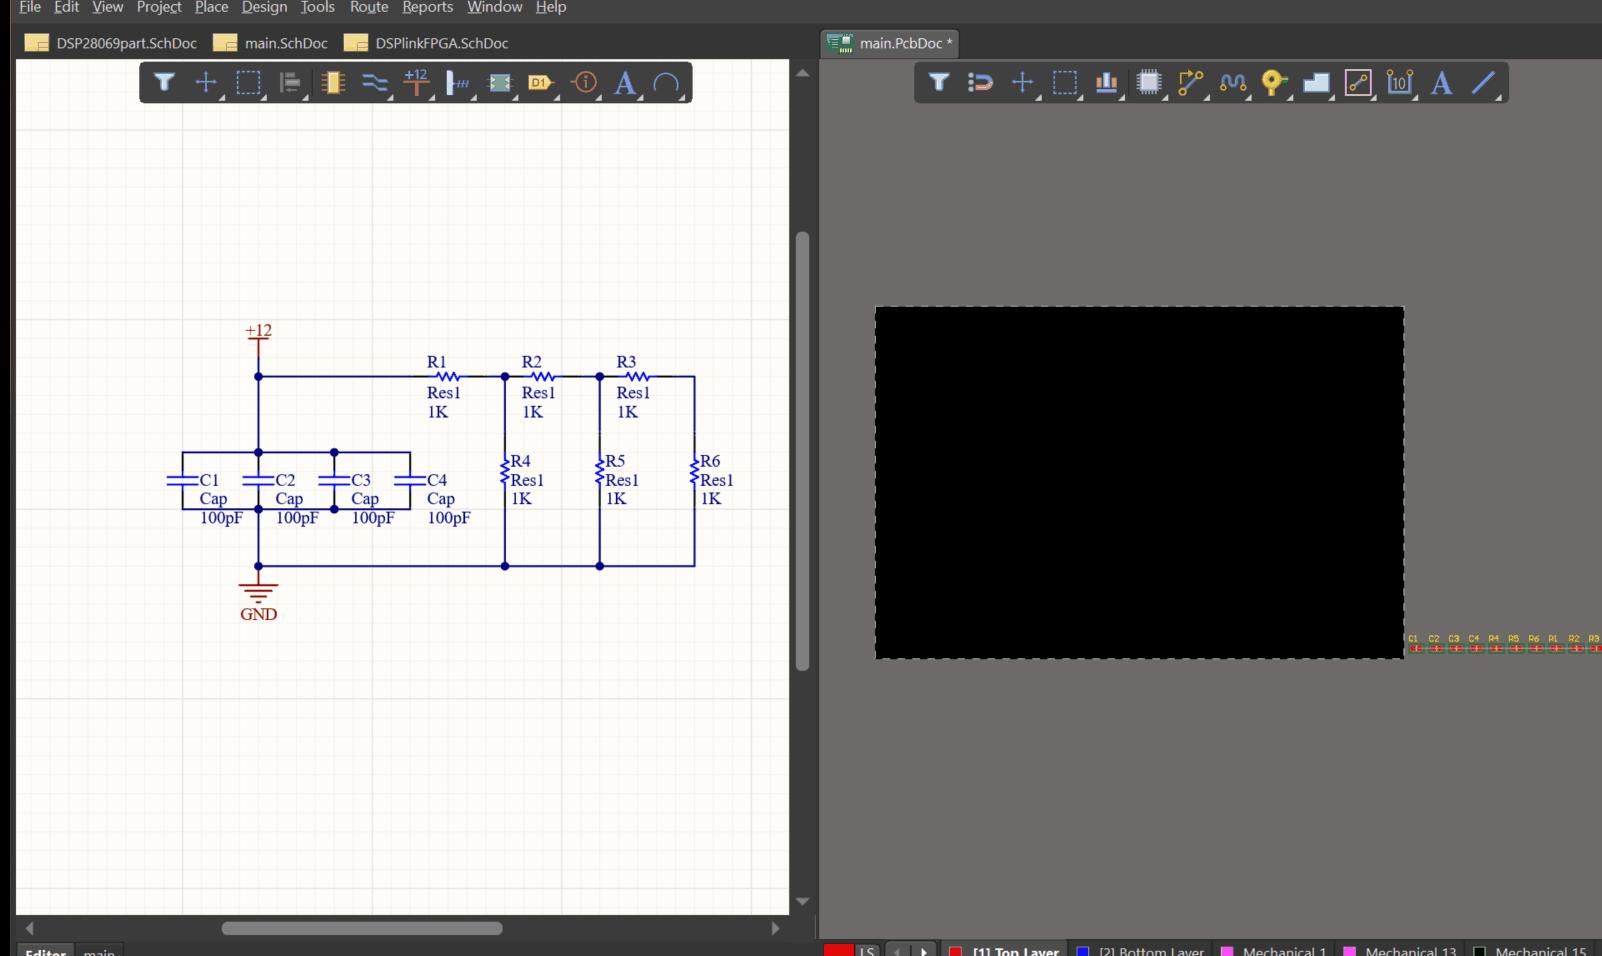The width and height of the screenshot is (1602, 956).
Task: Click the PCB Place Component chip icon
Action: coord(1149,83)
